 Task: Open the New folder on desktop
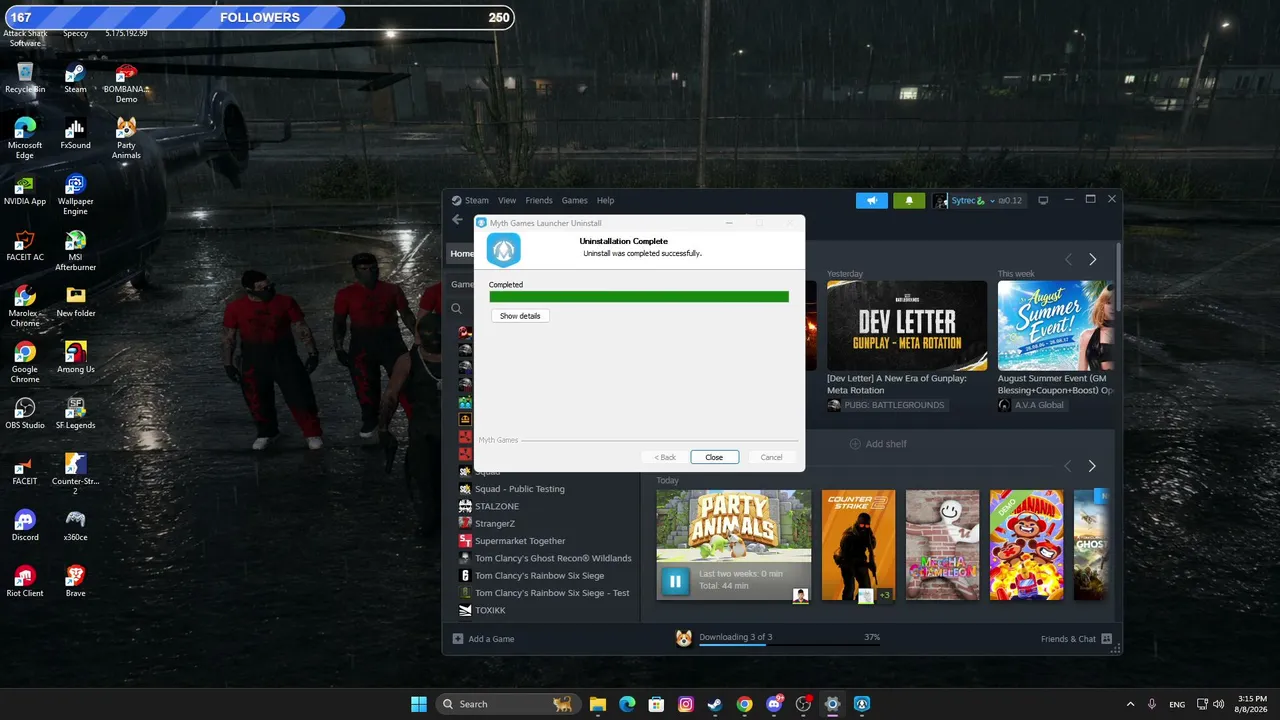coord(75,302)
